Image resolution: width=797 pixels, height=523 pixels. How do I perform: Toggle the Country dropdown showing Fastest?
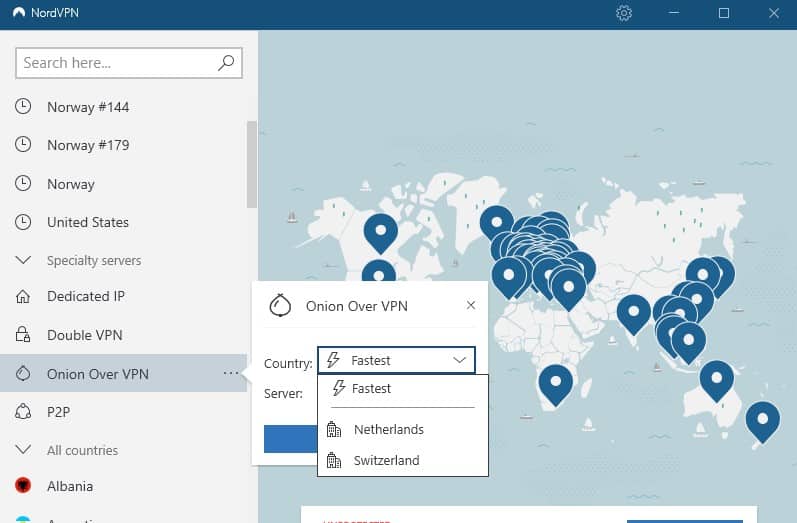pyautogui.click(x=396, y=360)
